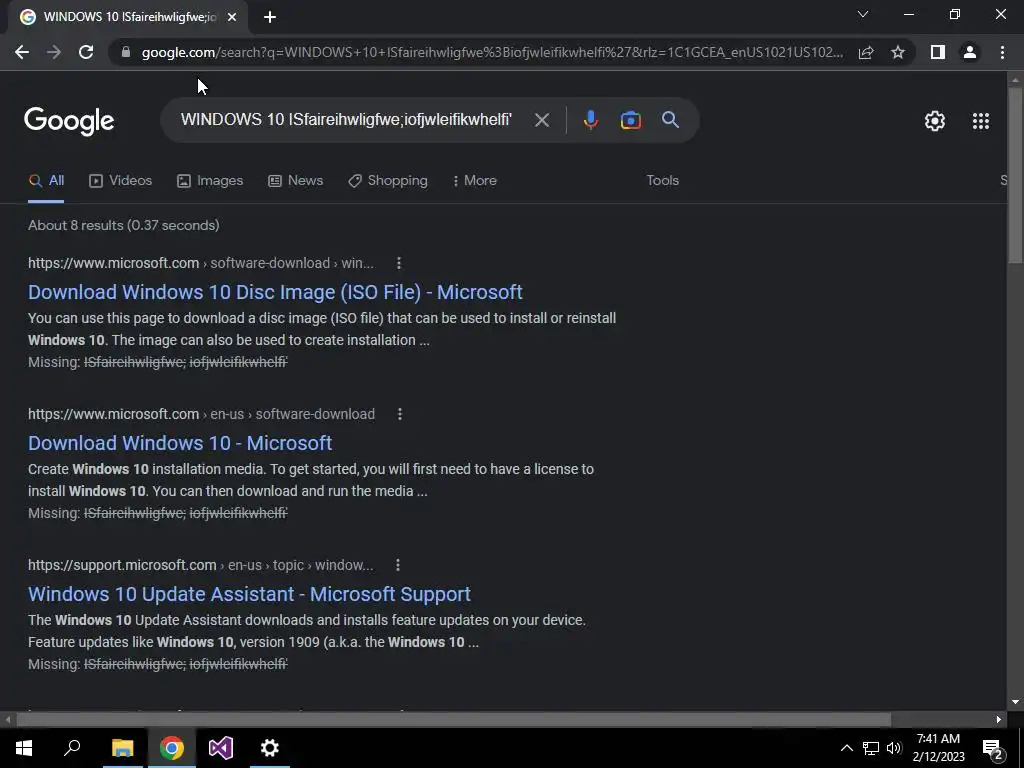Click the horizontal scrollbar thumb

pyautogui.click(x=453, y=720)
